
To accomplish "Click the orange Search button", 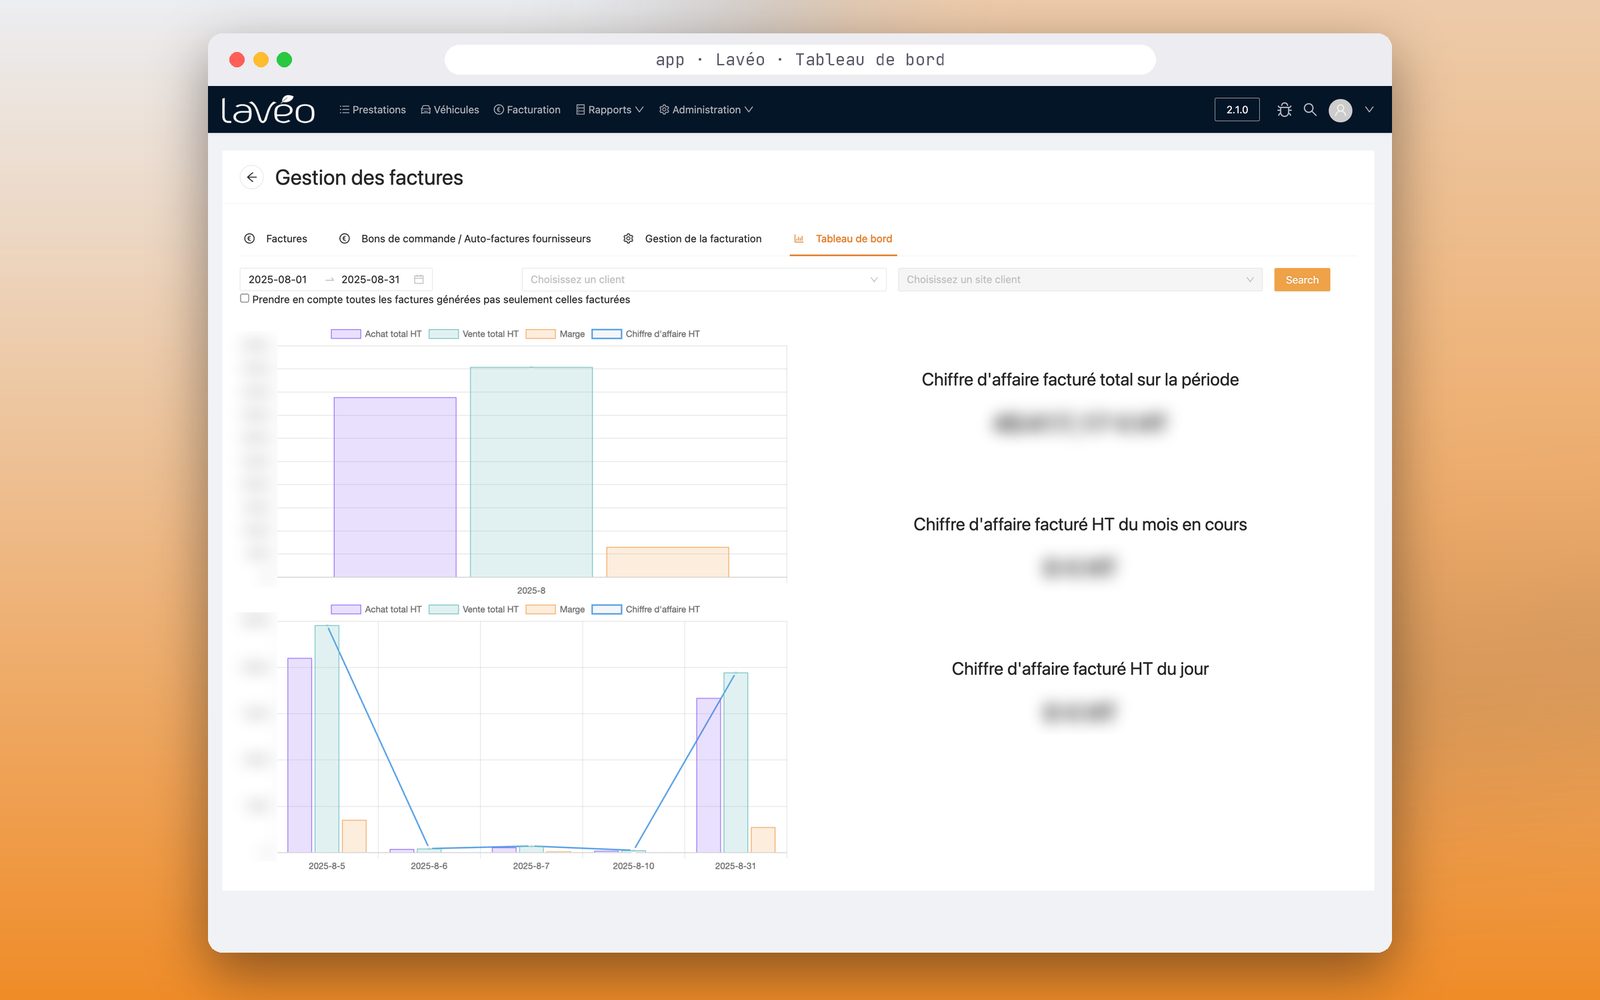I will (1302, 280).
